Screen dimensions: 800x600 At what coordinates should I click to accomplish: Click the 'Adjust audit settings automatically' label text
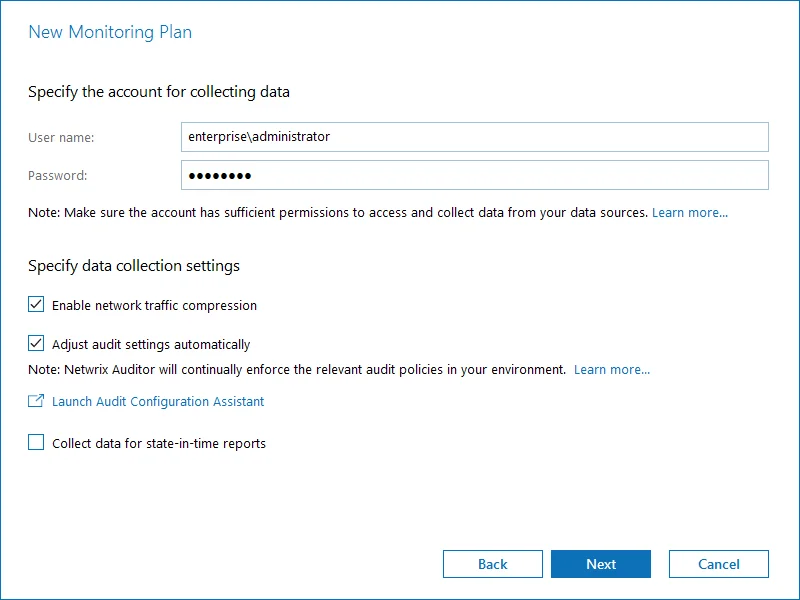151,344
